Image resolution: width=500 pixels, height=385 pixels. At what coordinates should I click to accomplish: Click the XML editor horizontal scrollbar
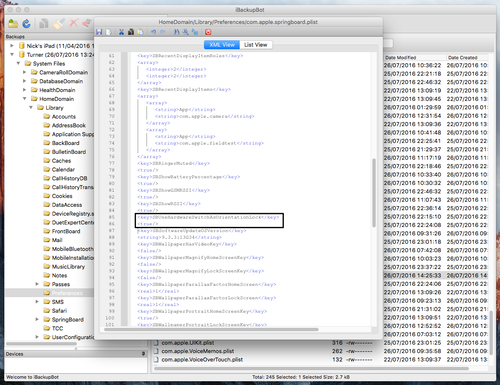(x=211, y=329)
